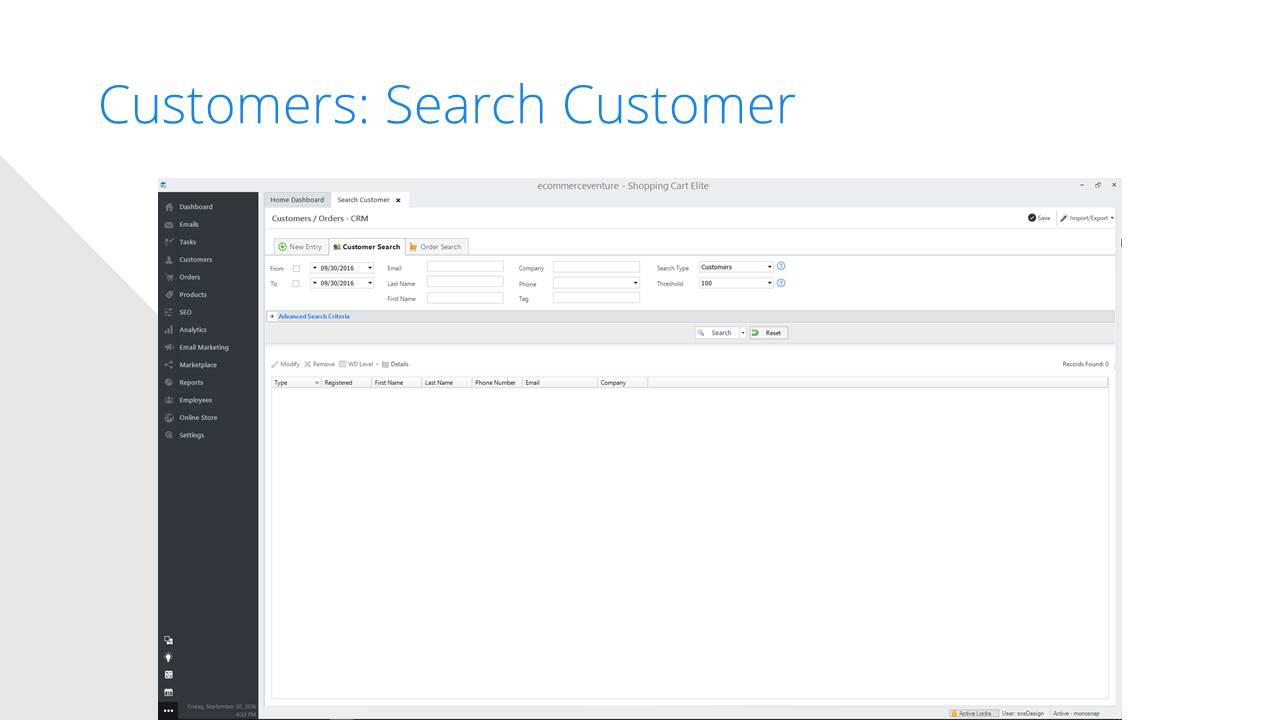Select the Customer Search tab
Viewport: 1280px width, 720px height.
(x=366, y=247)
